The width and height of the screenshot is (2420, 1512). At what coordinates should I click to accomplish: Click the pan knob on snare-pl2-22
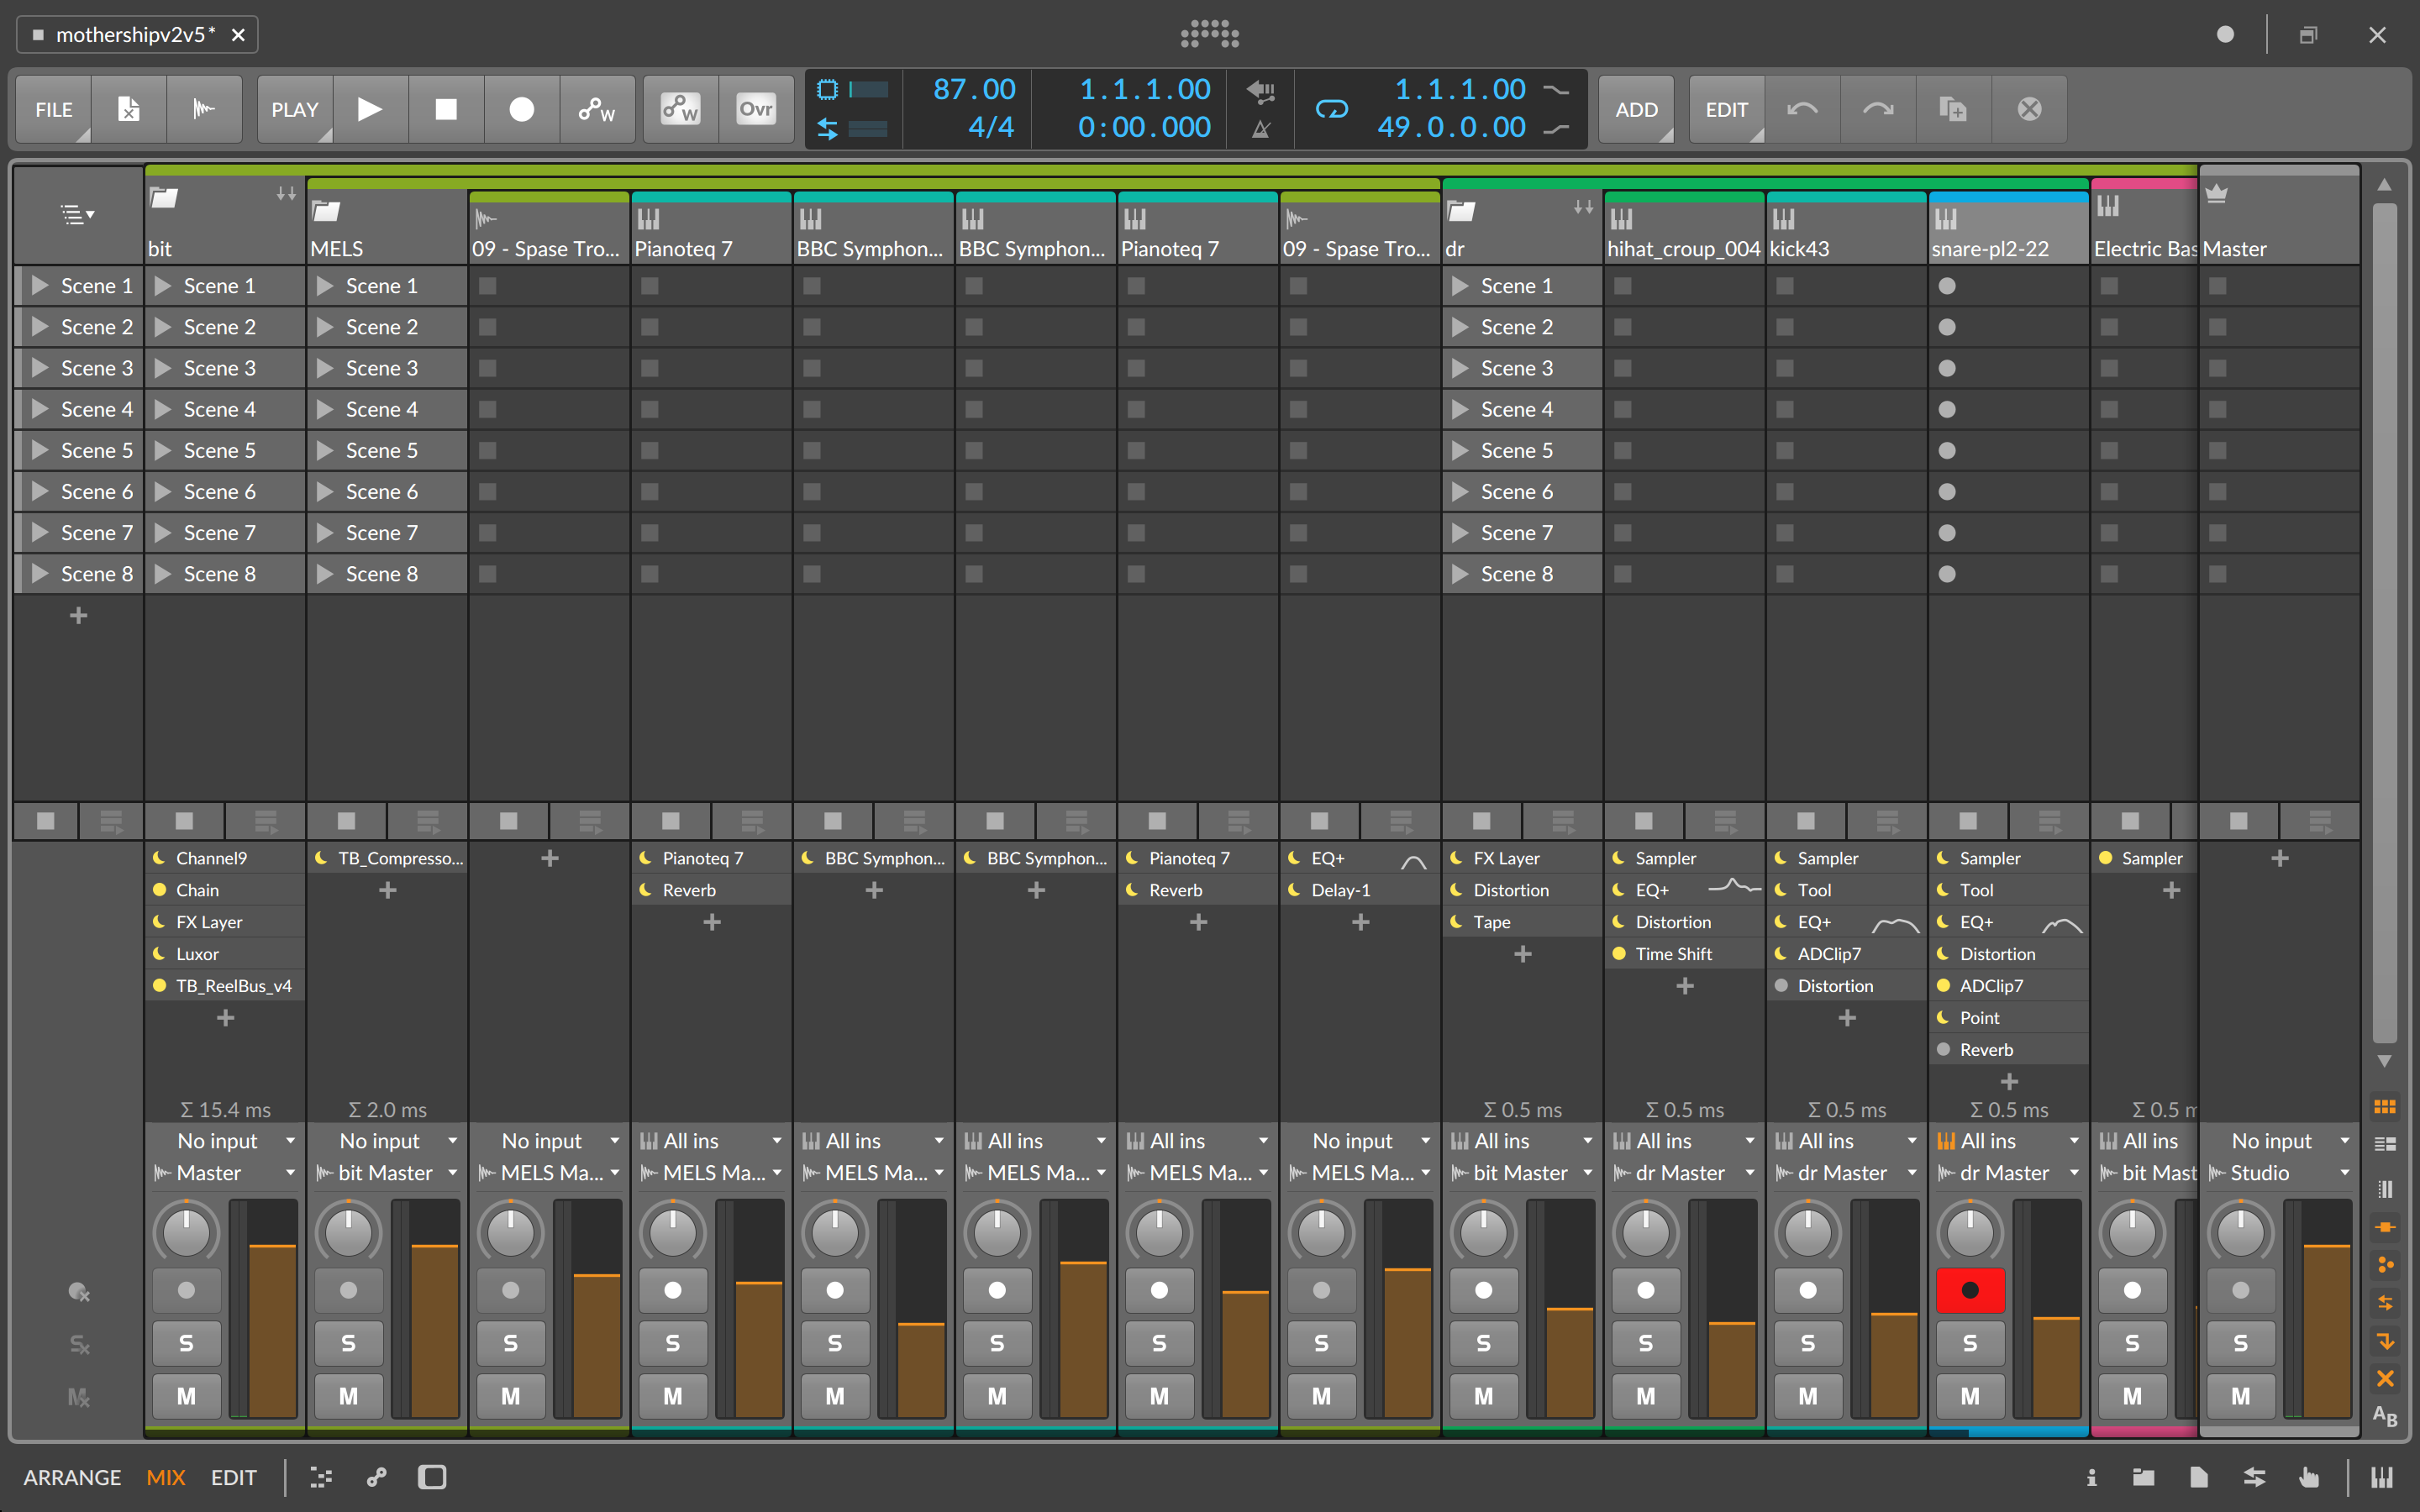1969,1233
